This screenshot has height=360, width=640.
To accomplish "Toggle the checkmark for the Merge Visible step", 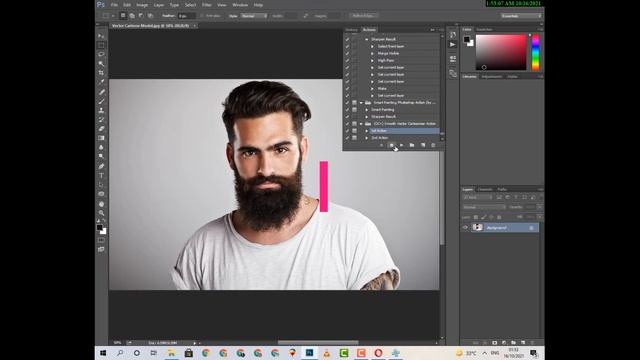I will click(347, 53).
